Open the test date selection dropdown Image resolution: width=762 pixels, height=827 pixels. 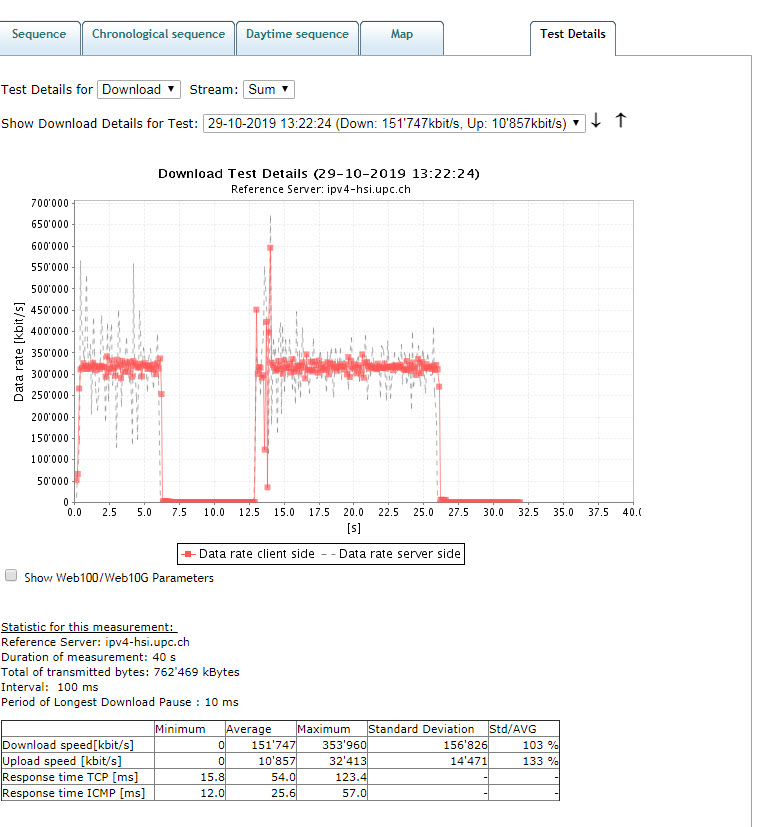click(393, 123)
